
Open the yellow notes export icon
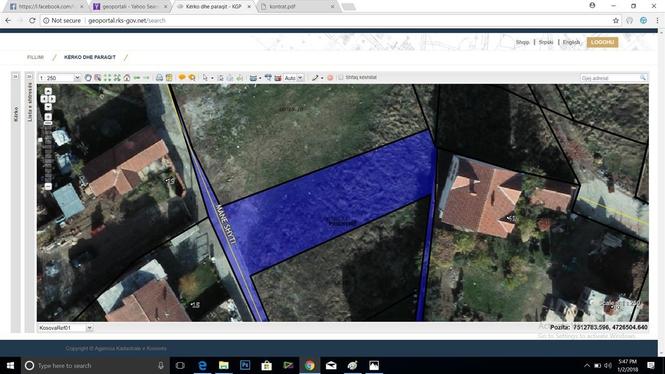click(169, 78)
